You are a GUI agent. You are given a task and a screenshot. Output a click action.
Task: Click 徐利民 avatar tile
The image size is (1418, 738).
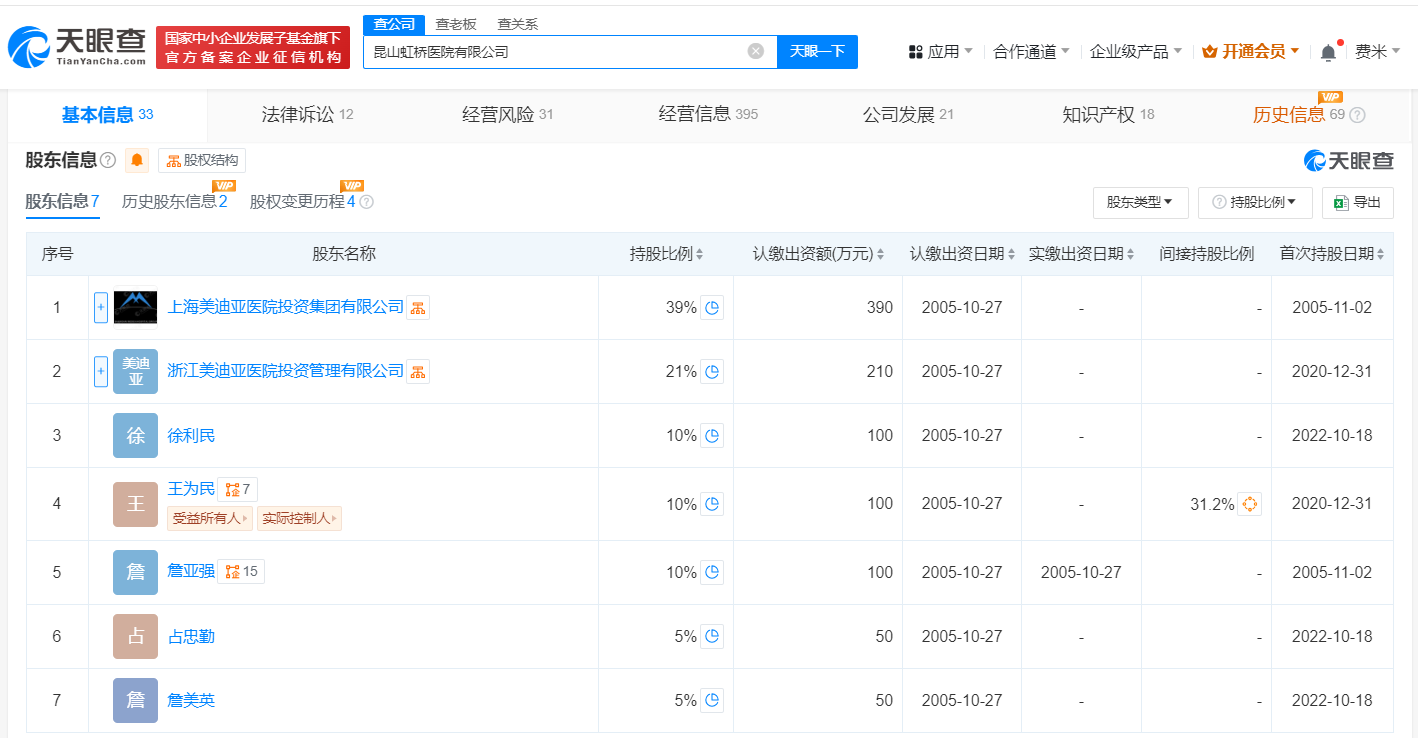(135, 436)
